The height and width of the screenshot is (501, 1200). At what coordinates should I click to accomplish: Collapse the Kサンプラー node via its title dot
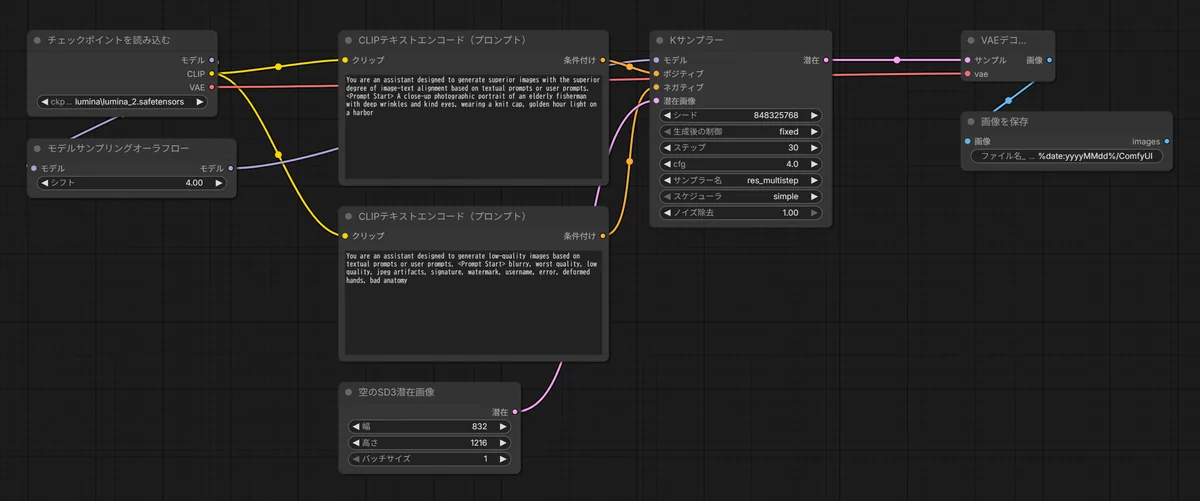[661, 41]
